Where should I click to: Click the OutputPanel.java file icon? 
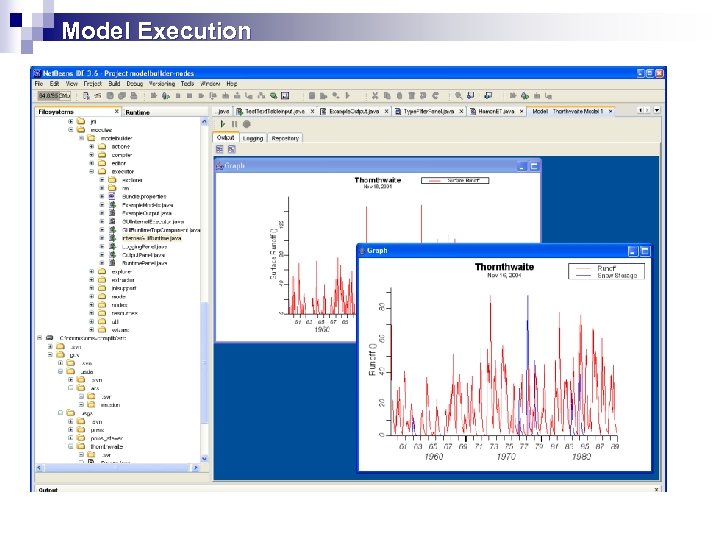(112, 255)
